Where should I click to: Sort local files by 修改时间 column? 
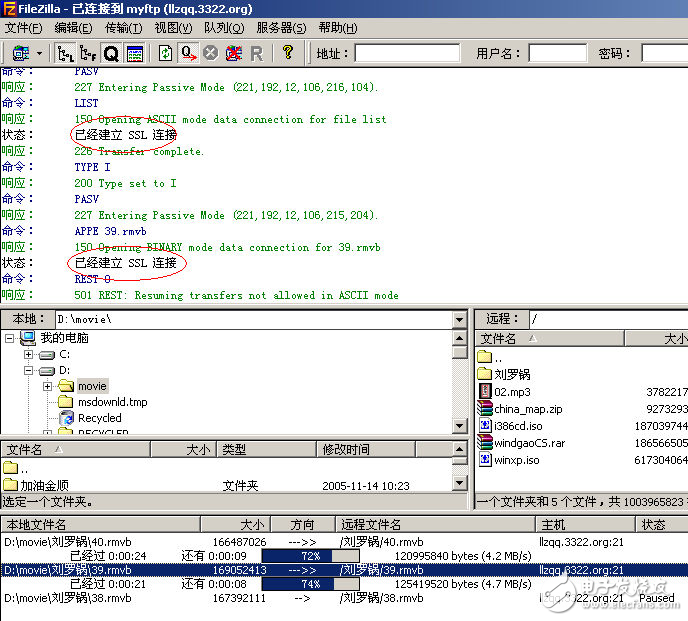pos(366,449)
